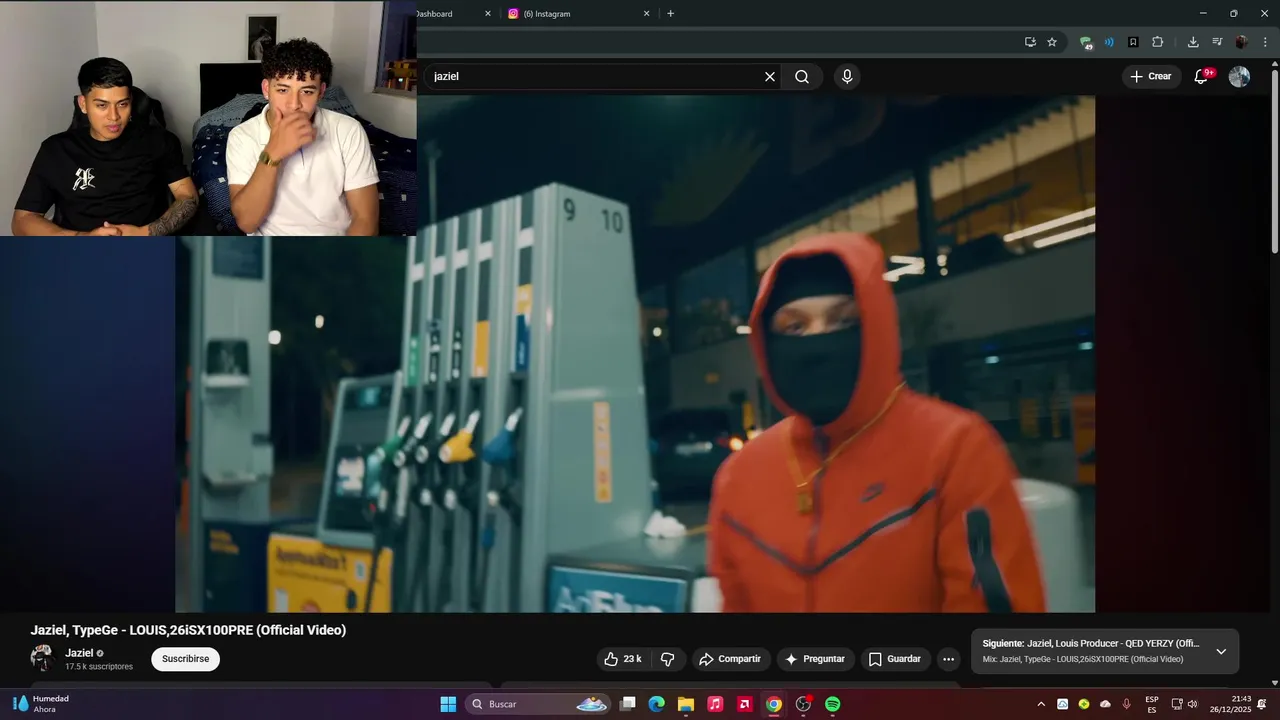Viewport: 1280px width, 720px height.
Task: Open more actions three-dot button
Action: coord(948,659)
